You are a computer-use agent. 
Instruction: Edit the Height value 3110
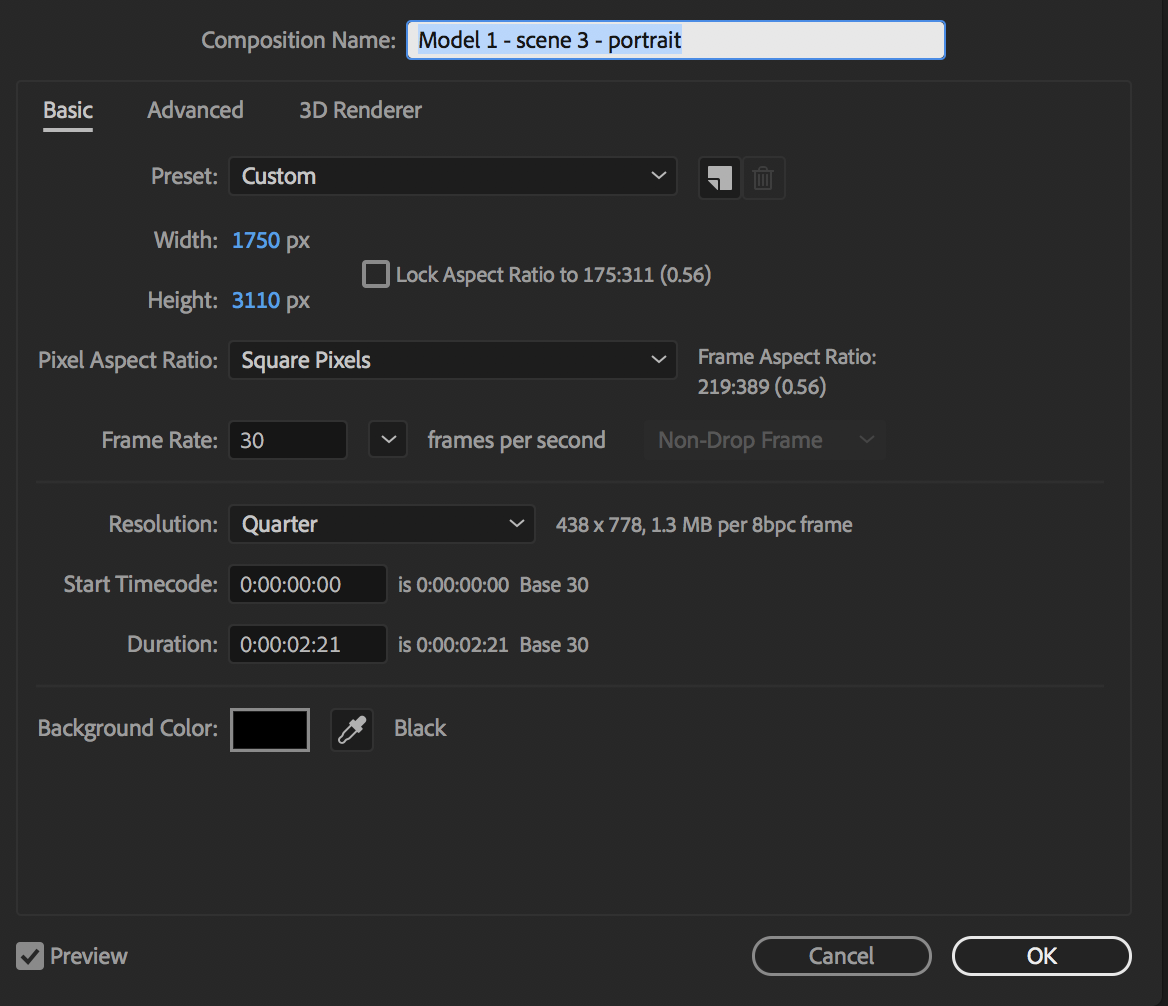click(x=256, y=301)
